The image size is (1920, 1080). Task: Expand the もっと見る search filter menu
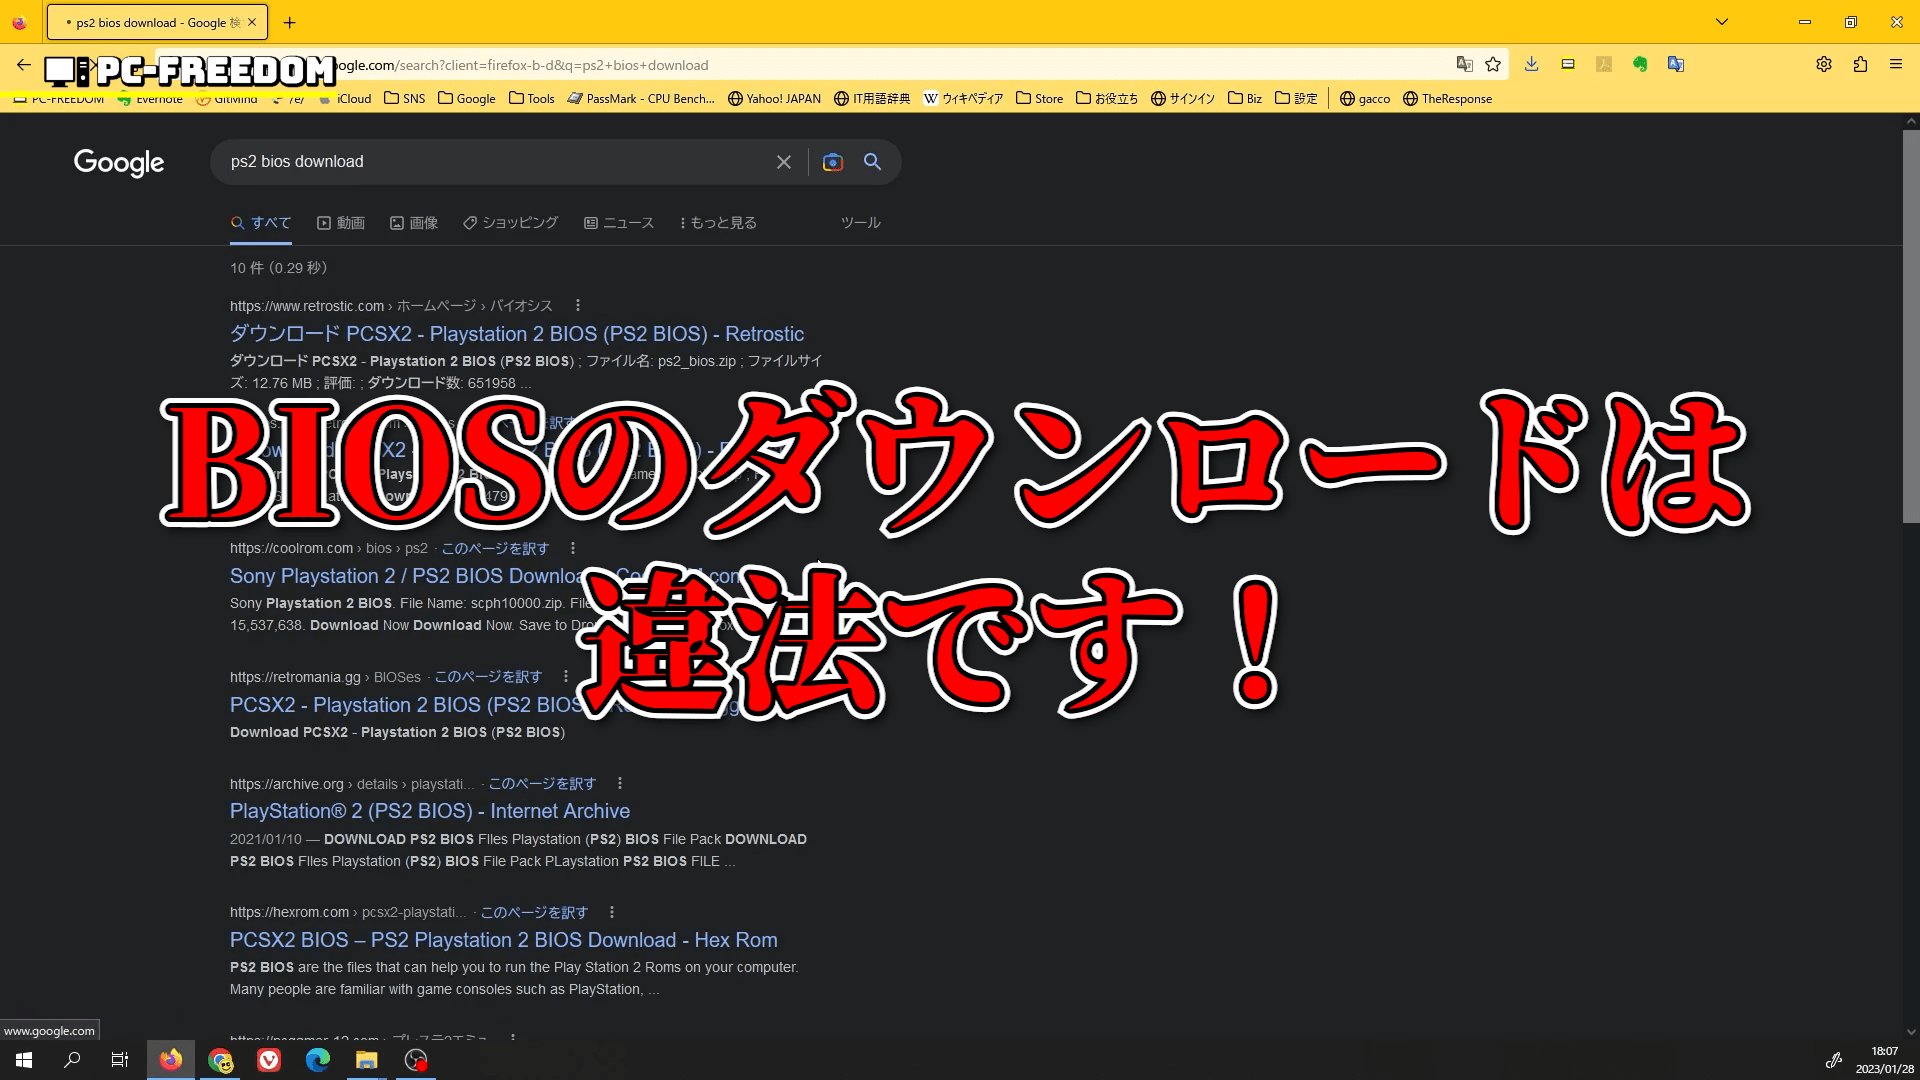[x=718, y=223]
